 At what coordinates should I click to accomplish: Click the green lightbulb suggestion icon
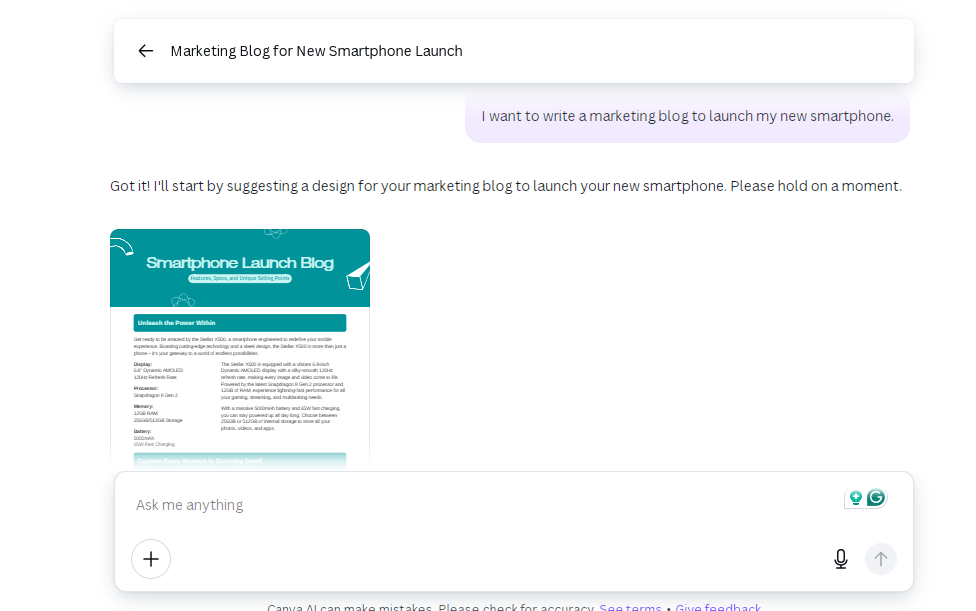(855, 498)
